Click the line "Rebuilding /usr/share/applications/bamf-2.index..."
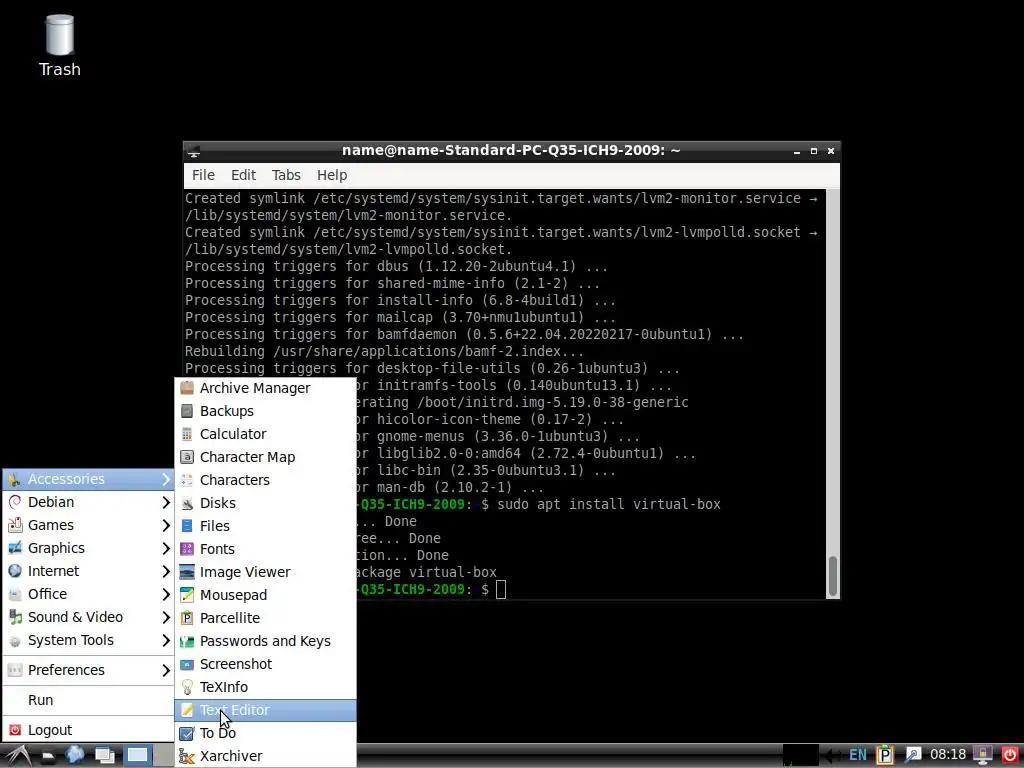 click(384, 351)
